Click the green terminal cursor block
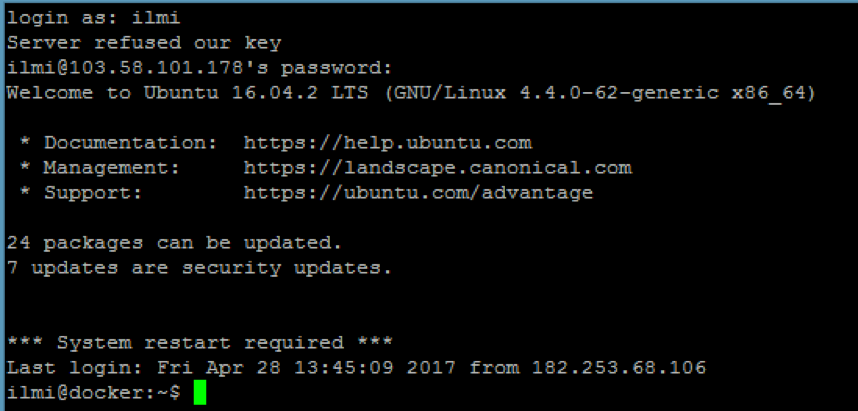Image resolution: width=858 pixels, height=411 pixels. pos(200,393)
